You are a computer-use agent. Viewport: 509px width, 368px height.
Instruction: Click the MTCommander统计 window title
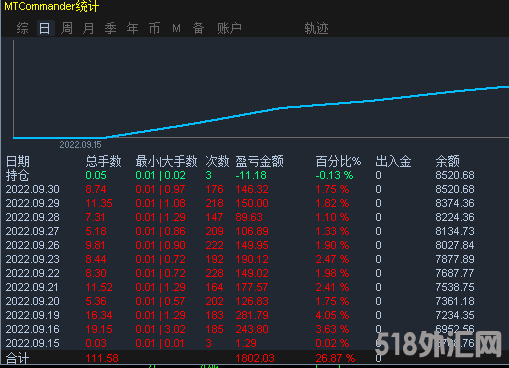[52, 6]
